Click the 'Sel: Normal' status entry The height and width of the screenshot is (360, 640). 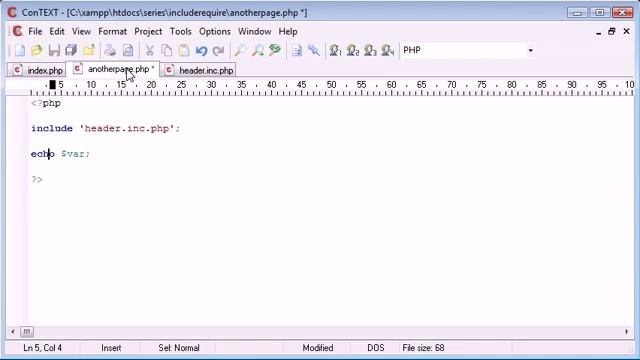tap(179, 348)
